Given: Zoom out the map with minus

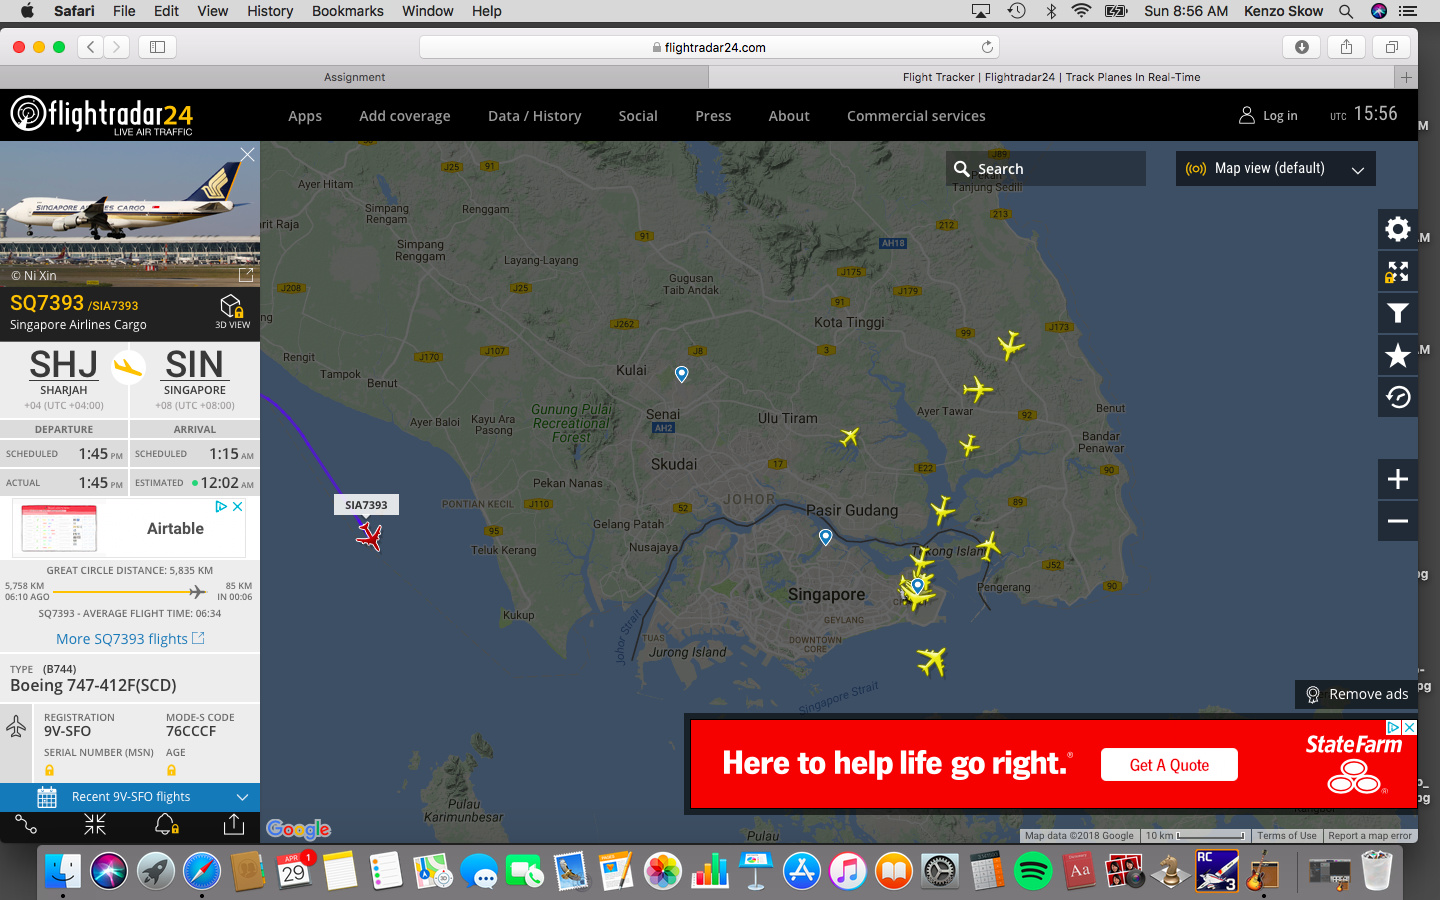Looking at the screenshot, I should [x=1397, y=521].
